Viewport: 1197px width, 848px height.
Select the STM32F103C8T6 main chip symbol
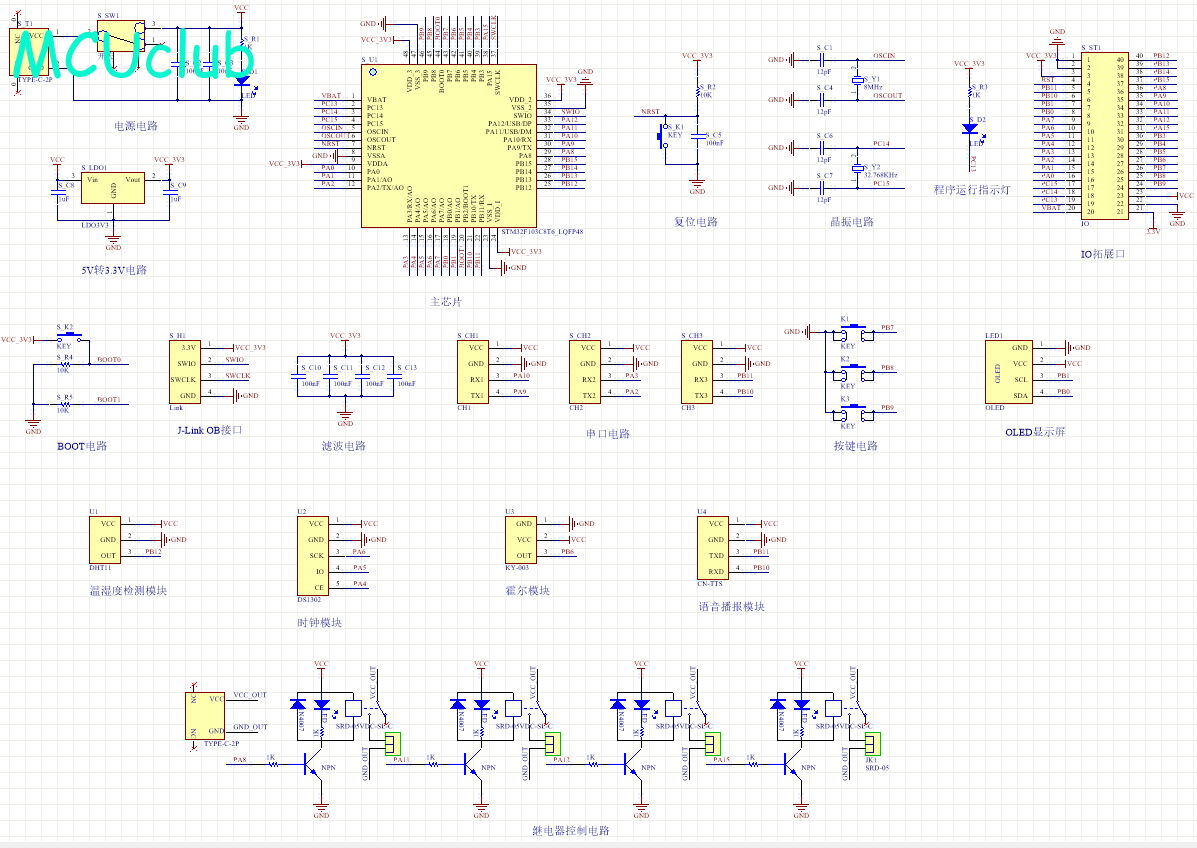(449, 146)
